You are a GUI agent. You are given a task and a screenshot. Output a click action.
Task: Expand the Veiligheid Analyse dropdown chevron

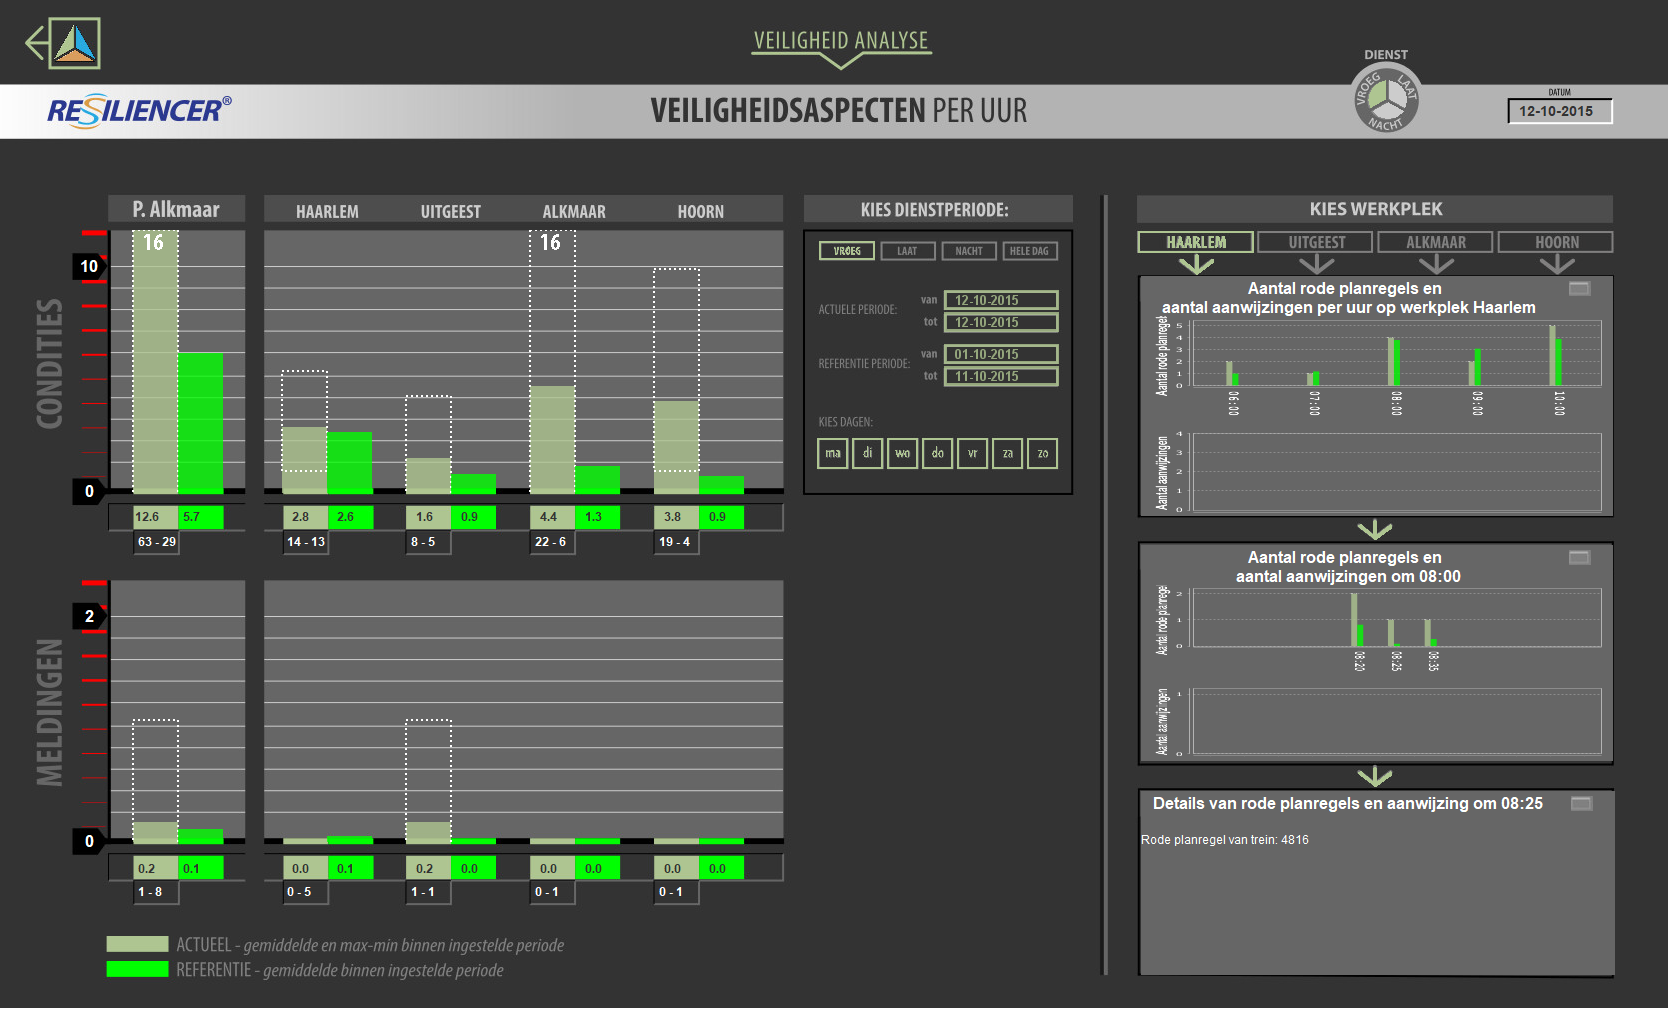(841, 61)
